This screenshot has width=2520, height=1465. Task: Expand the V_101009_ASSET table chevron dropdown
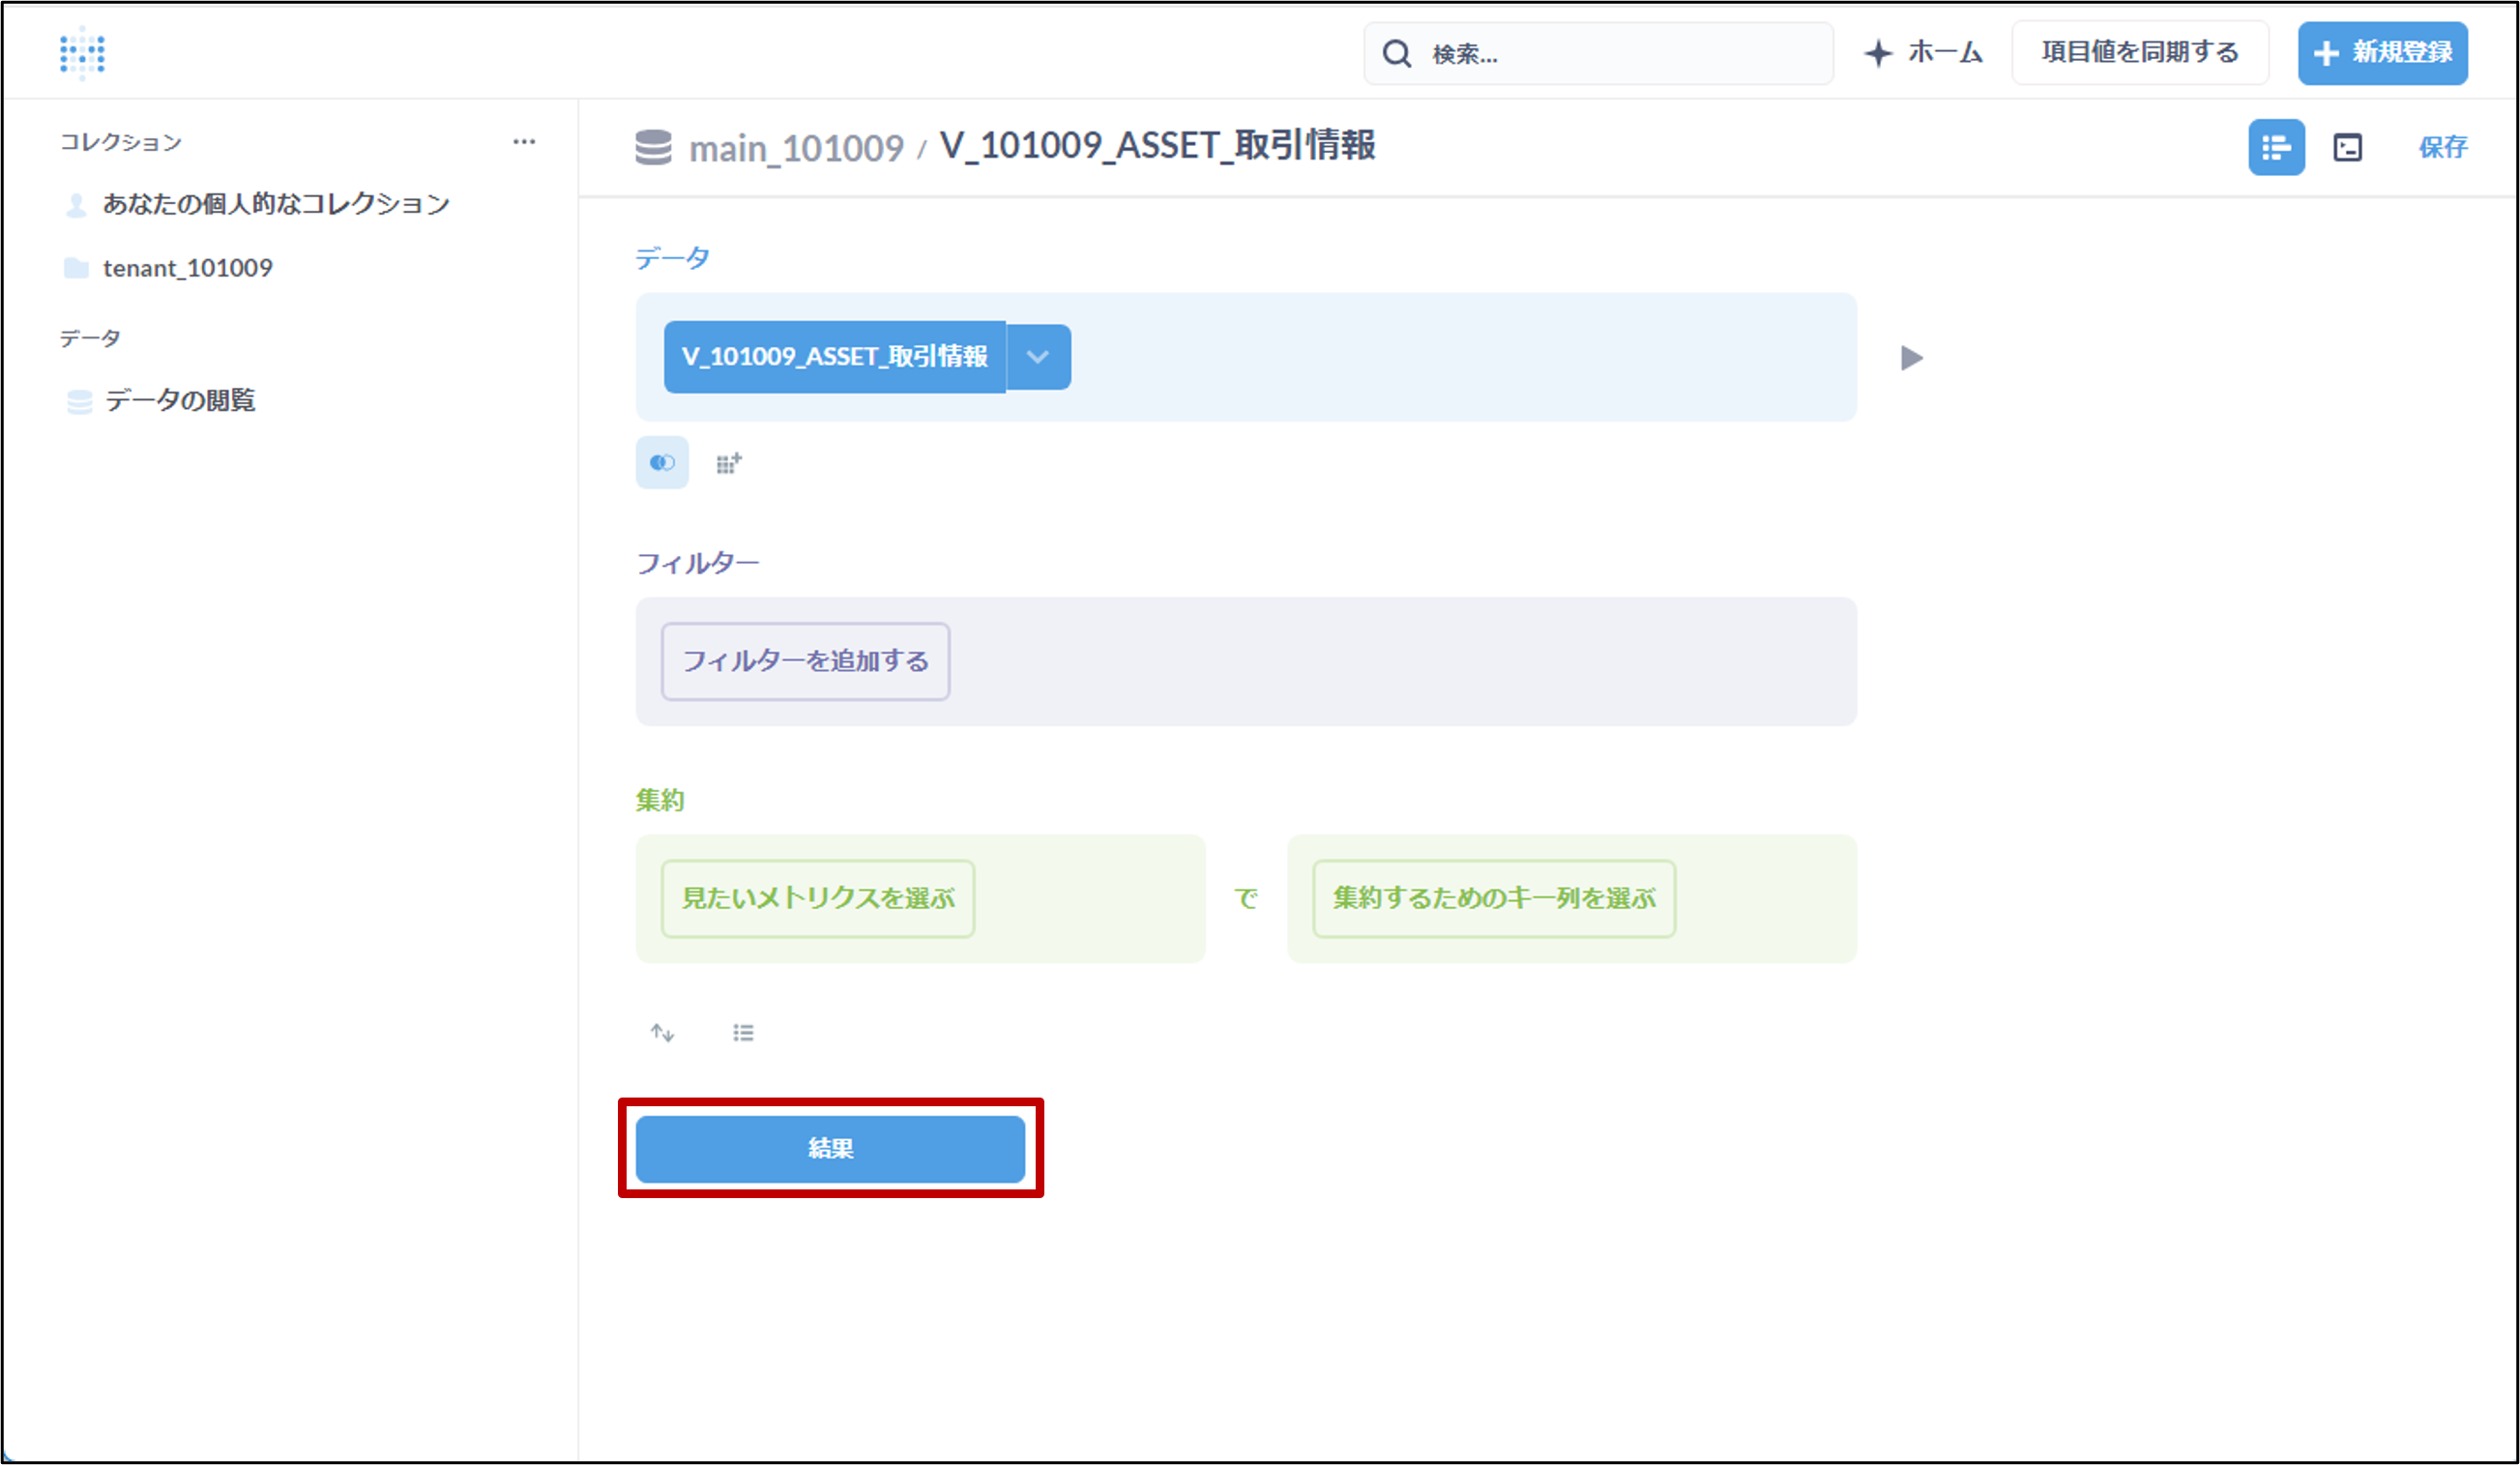pyautogui.click(x=1038, y=357)
